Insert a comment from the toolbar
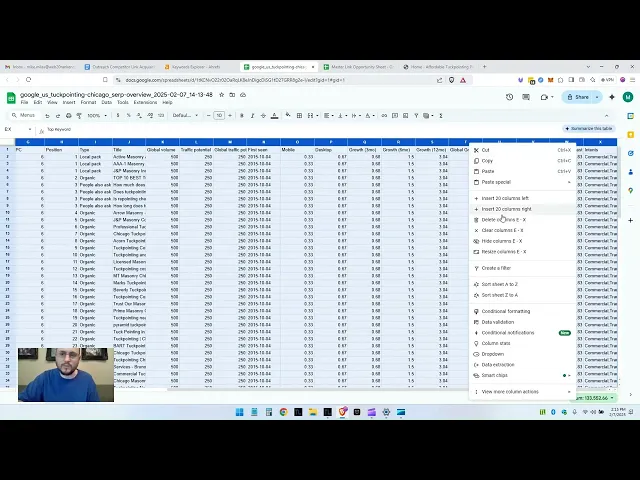Image resolution: width=640 pixels, height=480 pixels. (395, 116)
